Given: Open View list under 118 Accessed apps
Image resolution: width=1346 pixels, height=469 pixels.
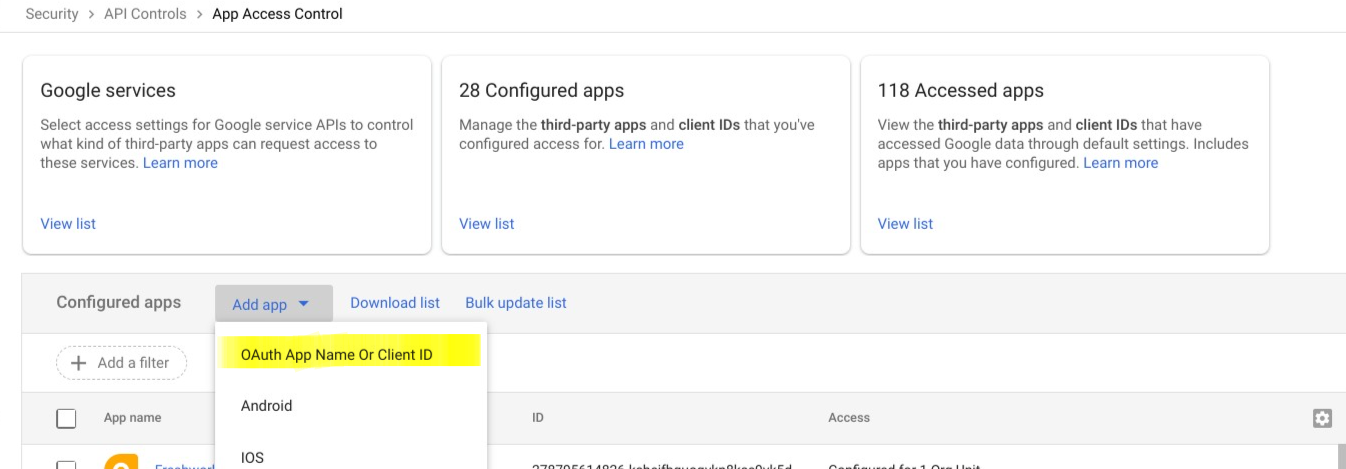Looking at the screenshot, I should click(905, 224).
